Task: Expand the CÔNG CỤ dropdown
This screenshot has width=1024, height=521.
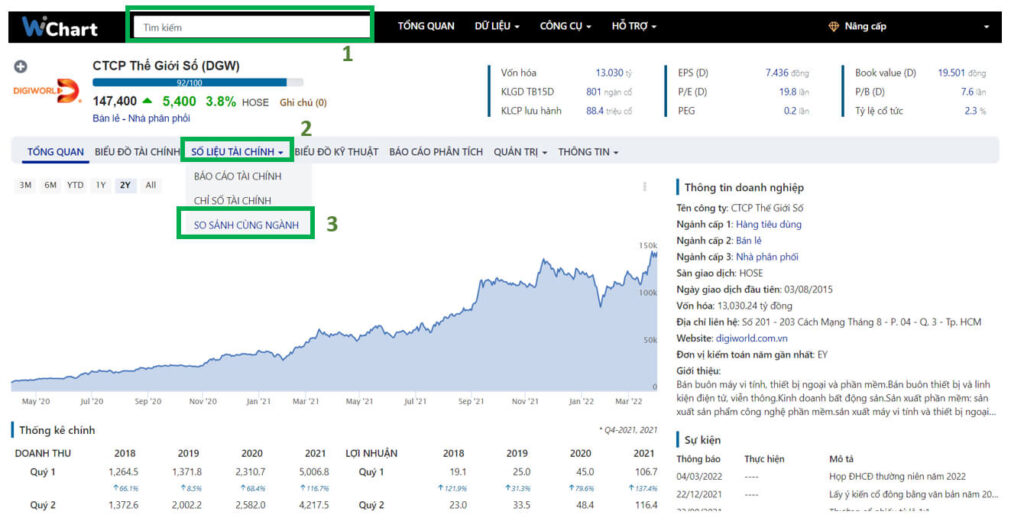Action: (x=565, y=27)
